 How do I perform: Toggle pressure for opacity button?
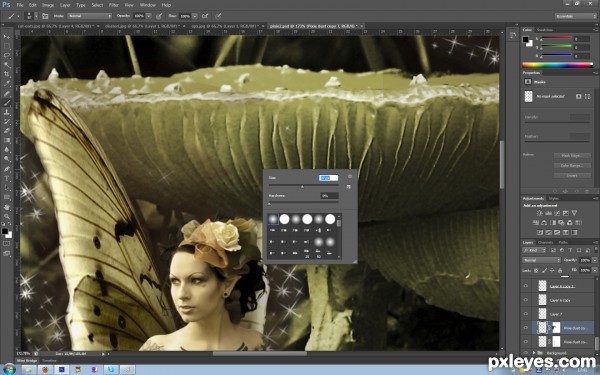click(x=159, y=16)
